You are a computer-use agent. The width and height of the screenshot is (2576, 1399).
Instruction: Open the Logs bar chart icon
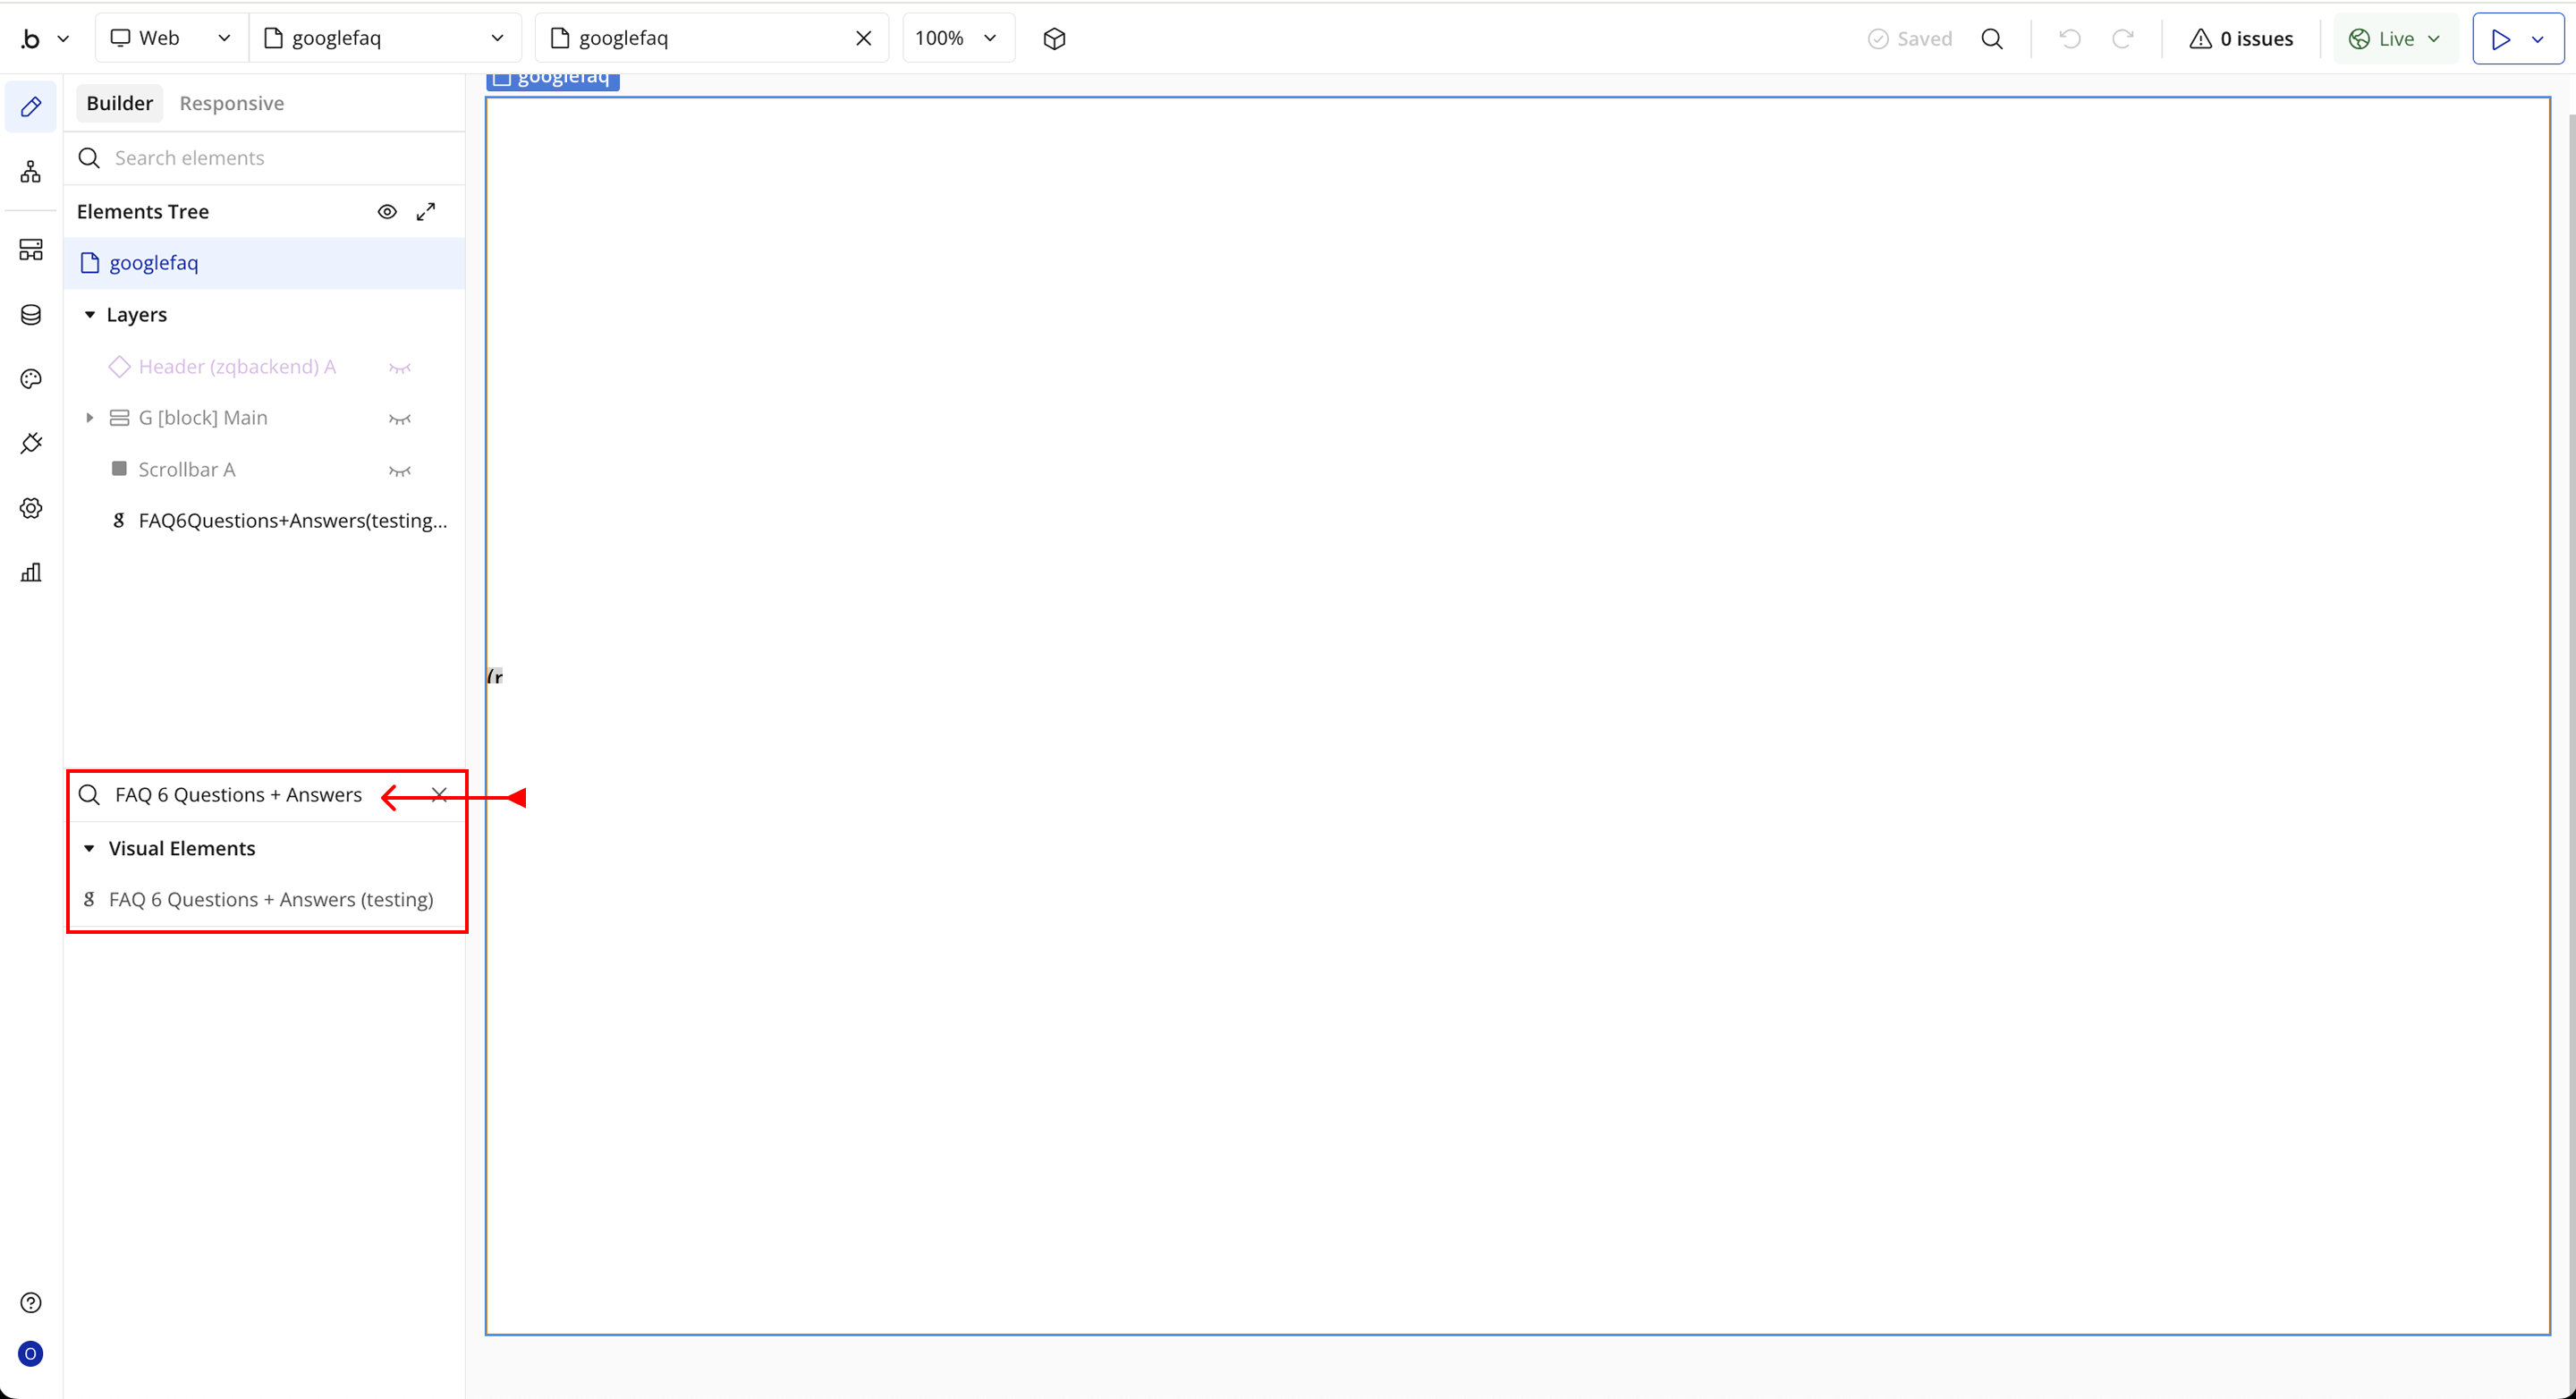[x=31, y=572]
